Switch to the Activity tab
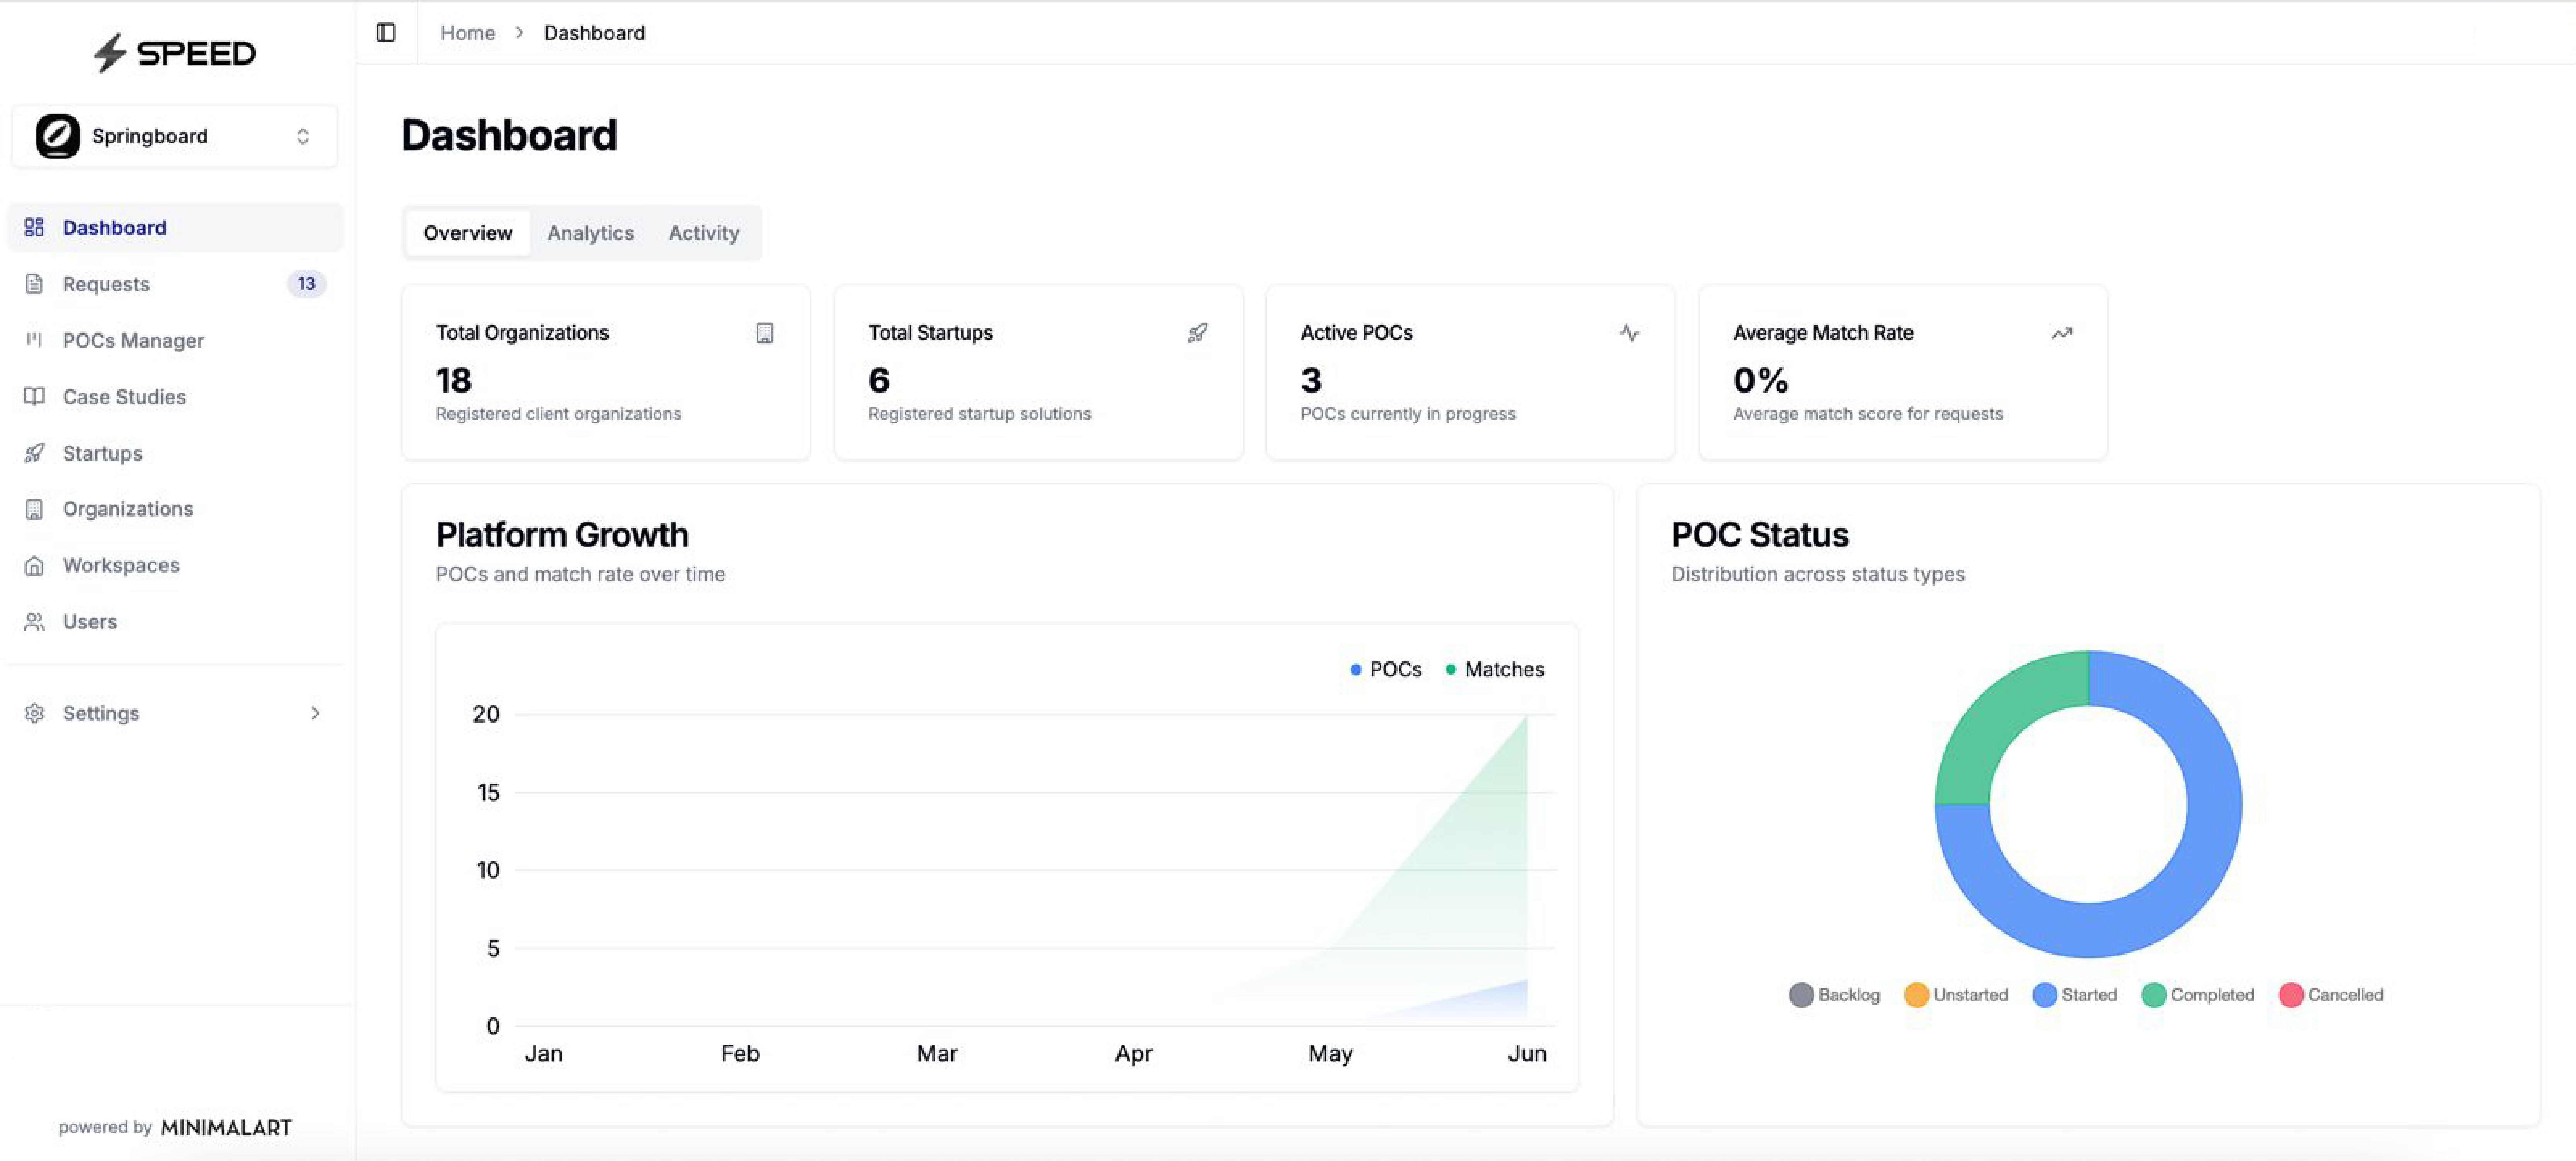2576x1161 pixels. [x=704, y=233]
